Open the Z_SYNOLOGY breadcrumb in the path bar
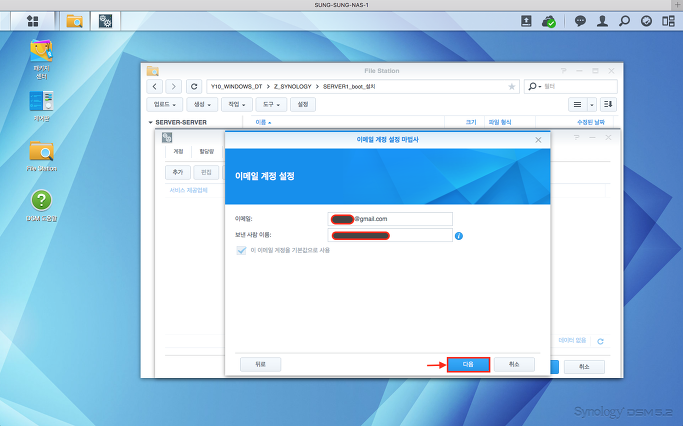 292,87
